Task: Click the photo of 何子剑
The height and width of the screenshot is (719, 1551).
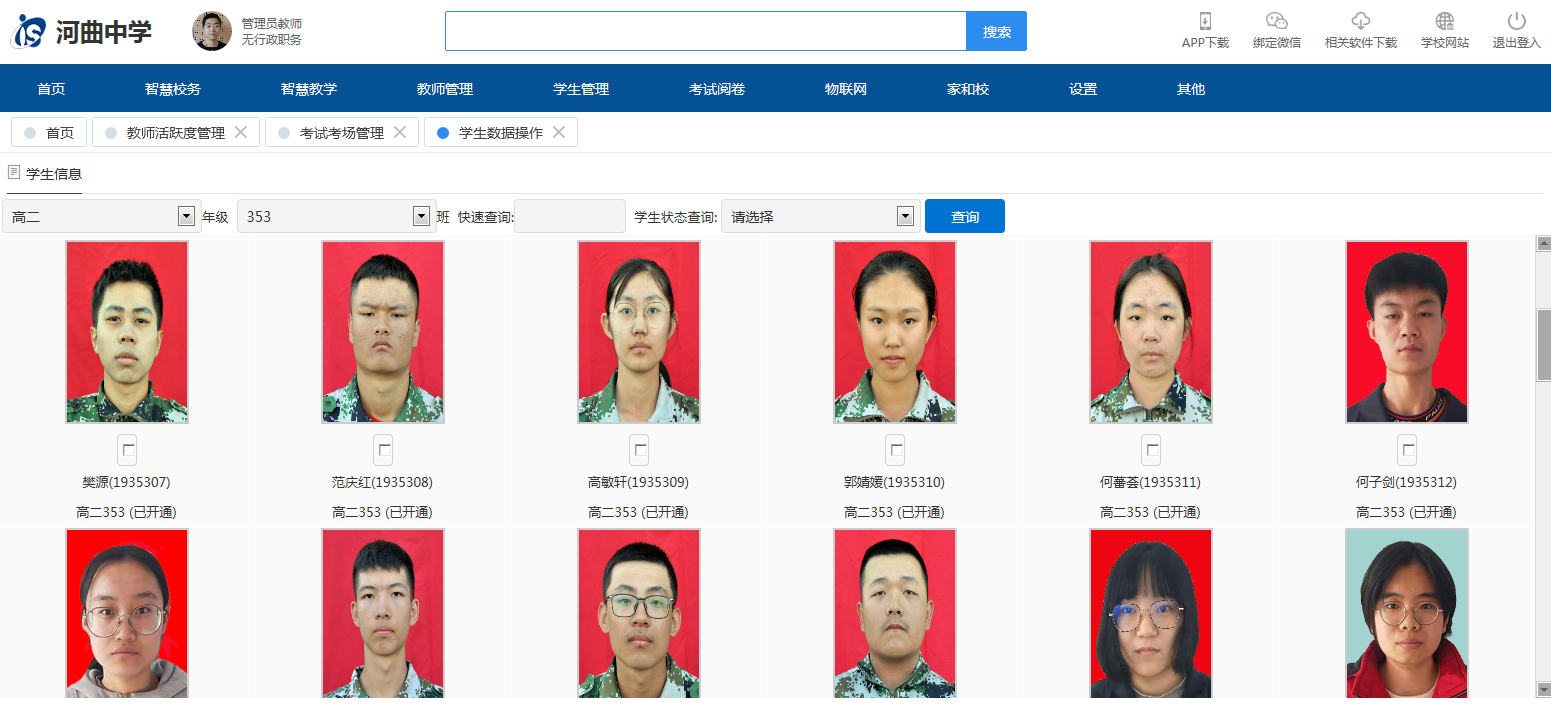Action: tap(1407, 332)
